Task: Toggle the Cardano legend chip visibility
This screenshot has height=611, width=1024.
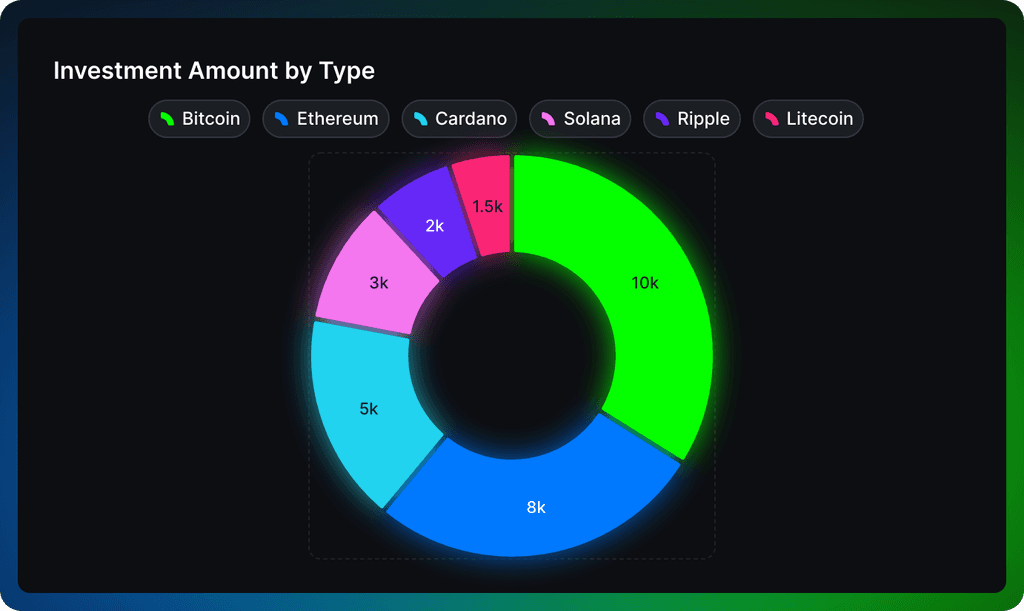Action: pos(459,118)
